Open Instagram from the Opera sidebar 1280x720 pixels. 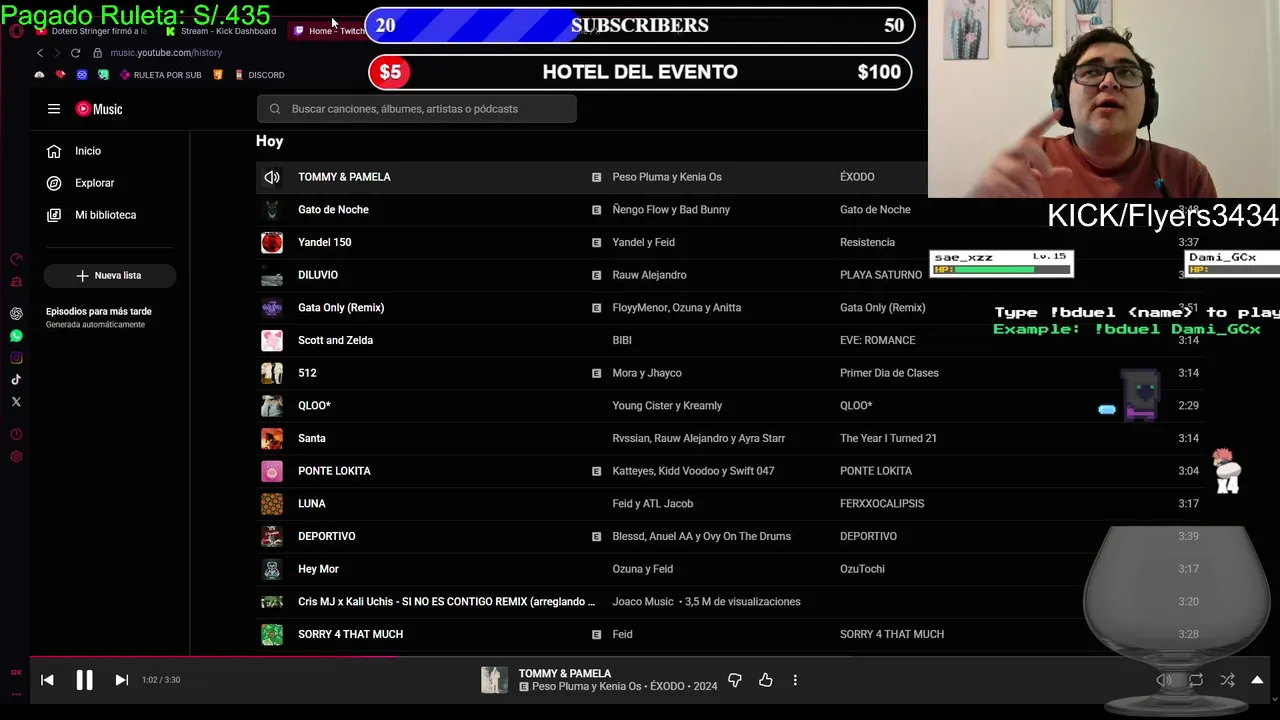pyautogui.click(x=16, y=358)
